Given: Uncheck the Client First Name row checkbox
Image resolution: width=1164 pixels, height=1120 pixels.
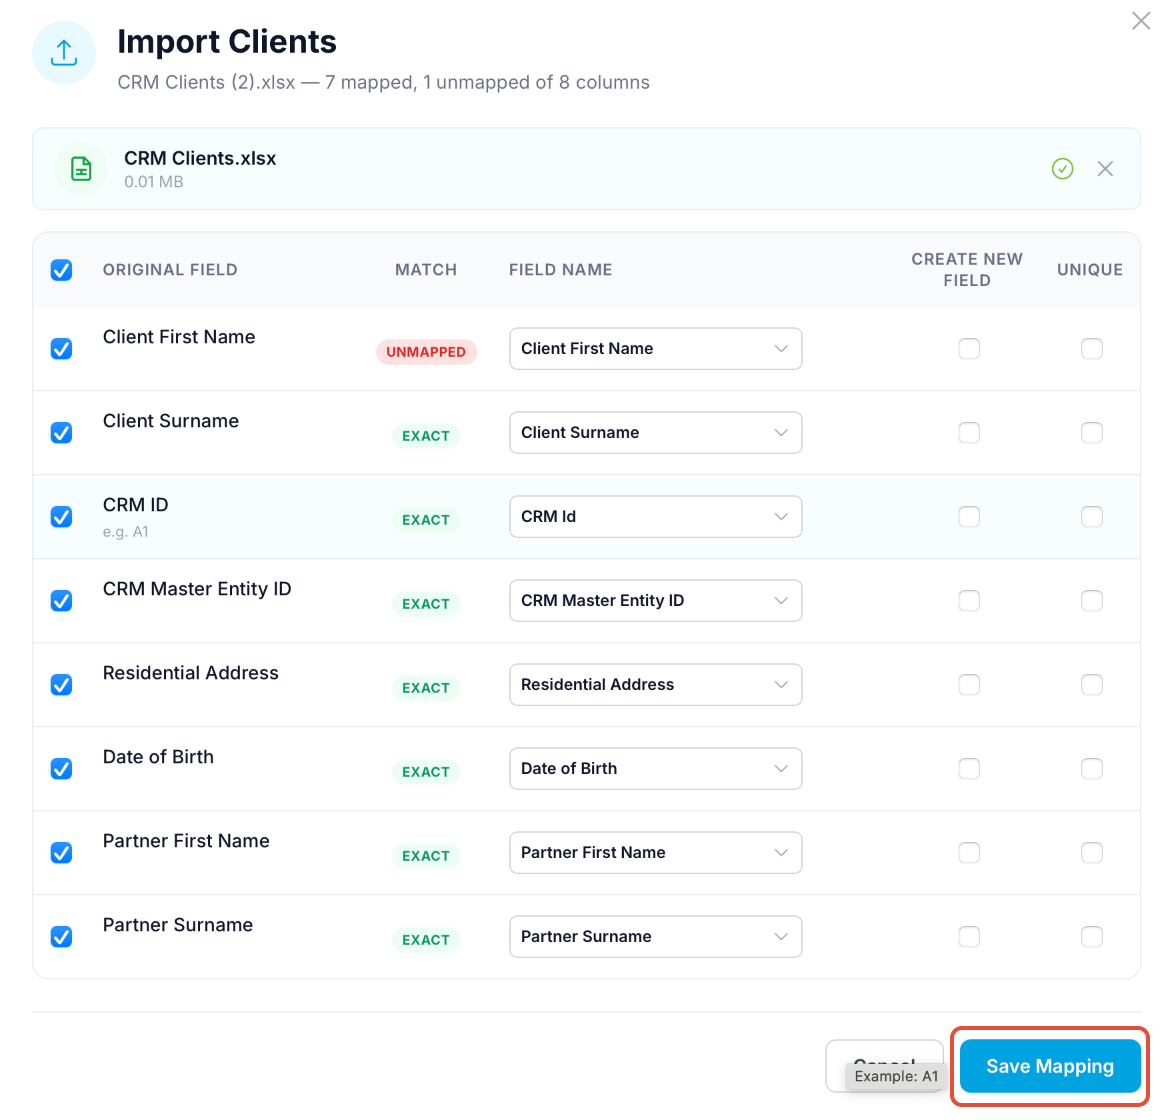Looking at the screenshot, I should click(x=62, y=349).
